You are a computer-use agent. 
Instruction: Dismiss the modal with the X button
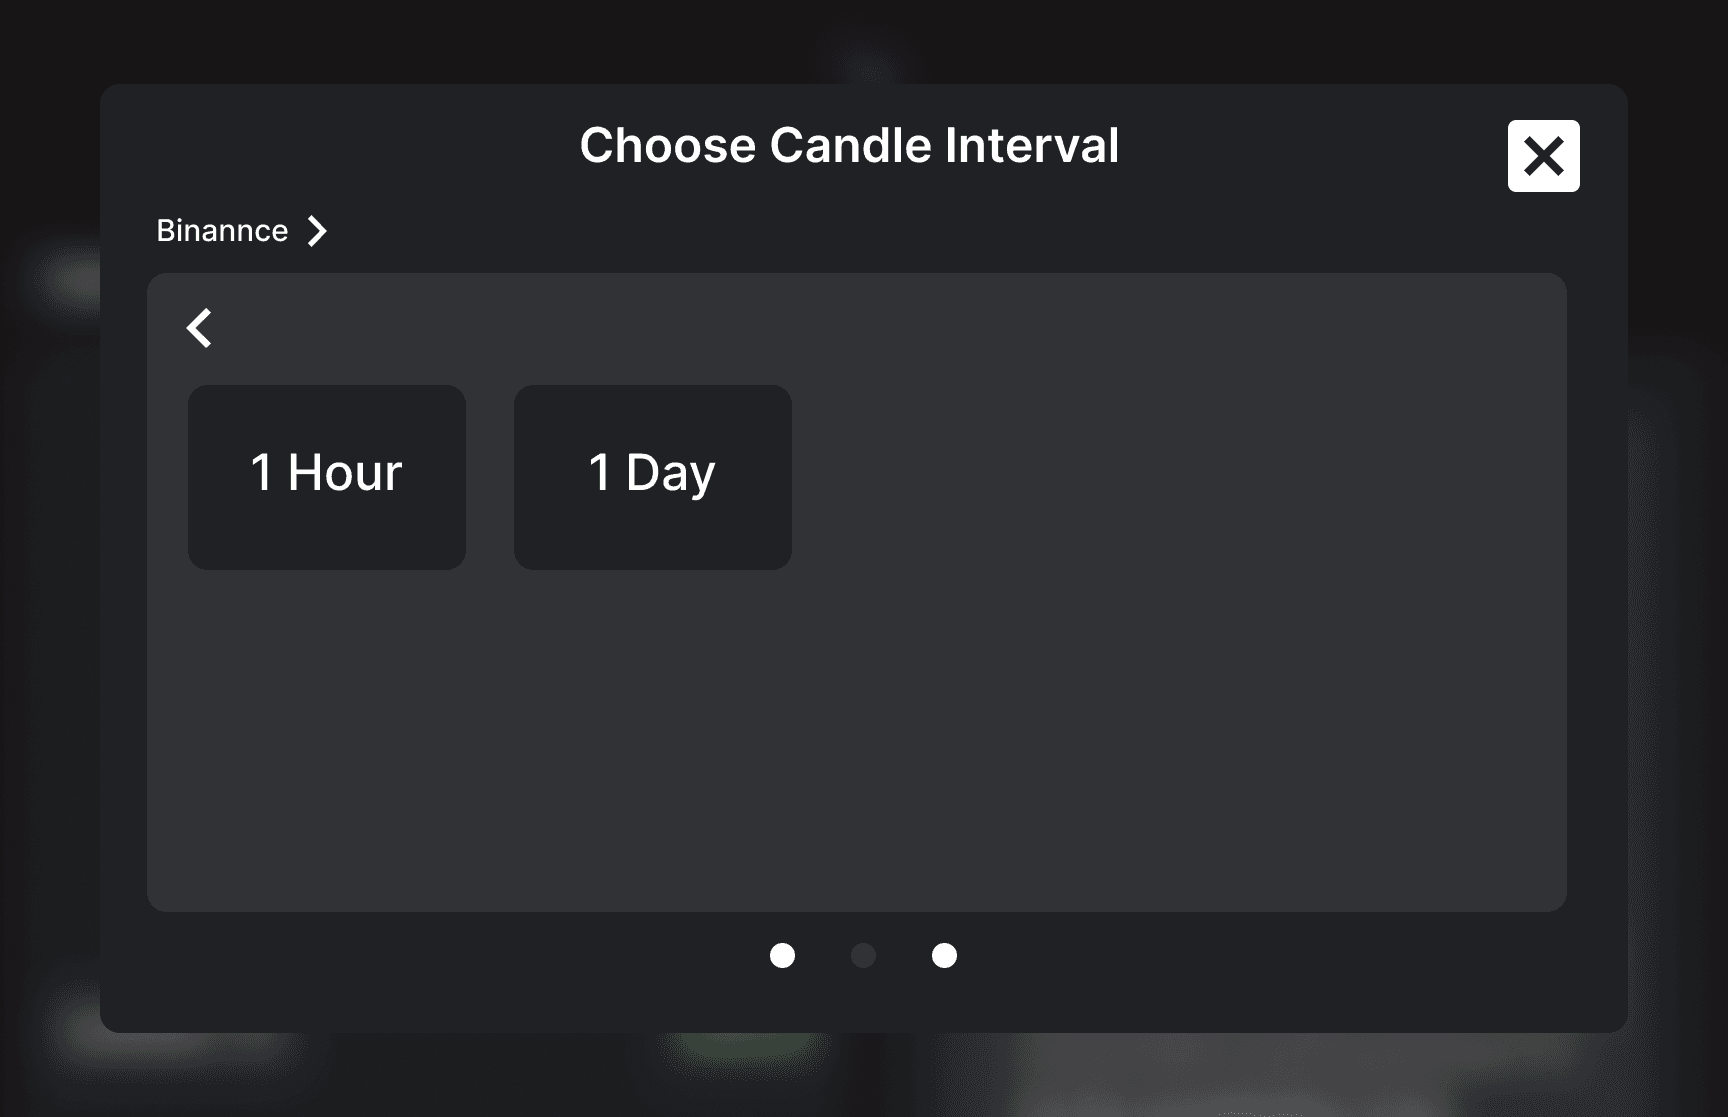[x=1543, y=156]
